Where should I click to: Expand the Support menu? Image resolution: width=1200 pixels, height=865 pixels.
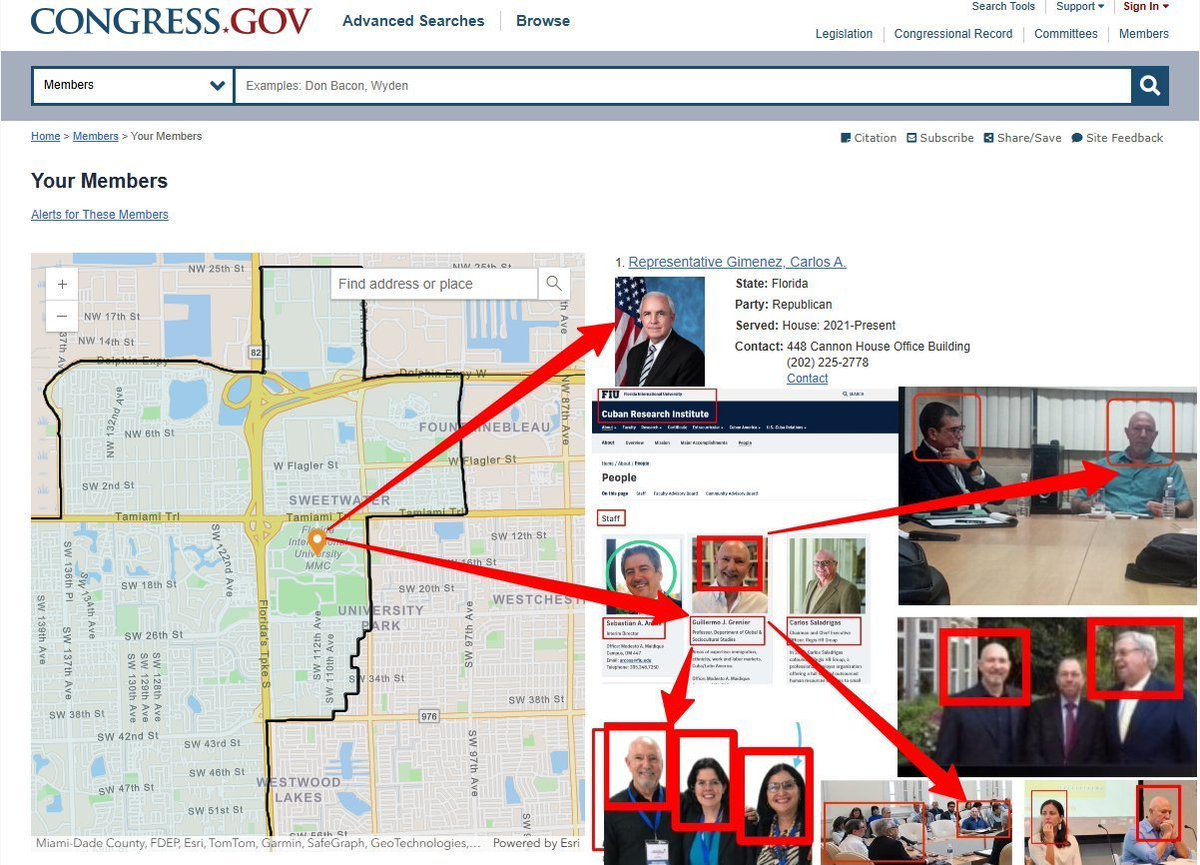click(x=1080, y=6)
